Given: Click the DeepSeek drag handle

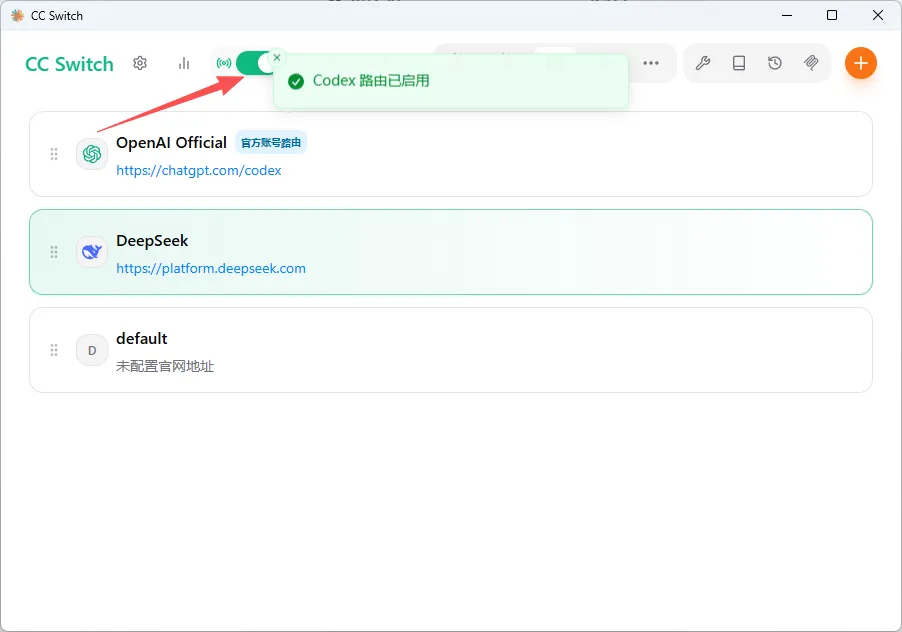Looking at the screenshot, I should point(54,252).
